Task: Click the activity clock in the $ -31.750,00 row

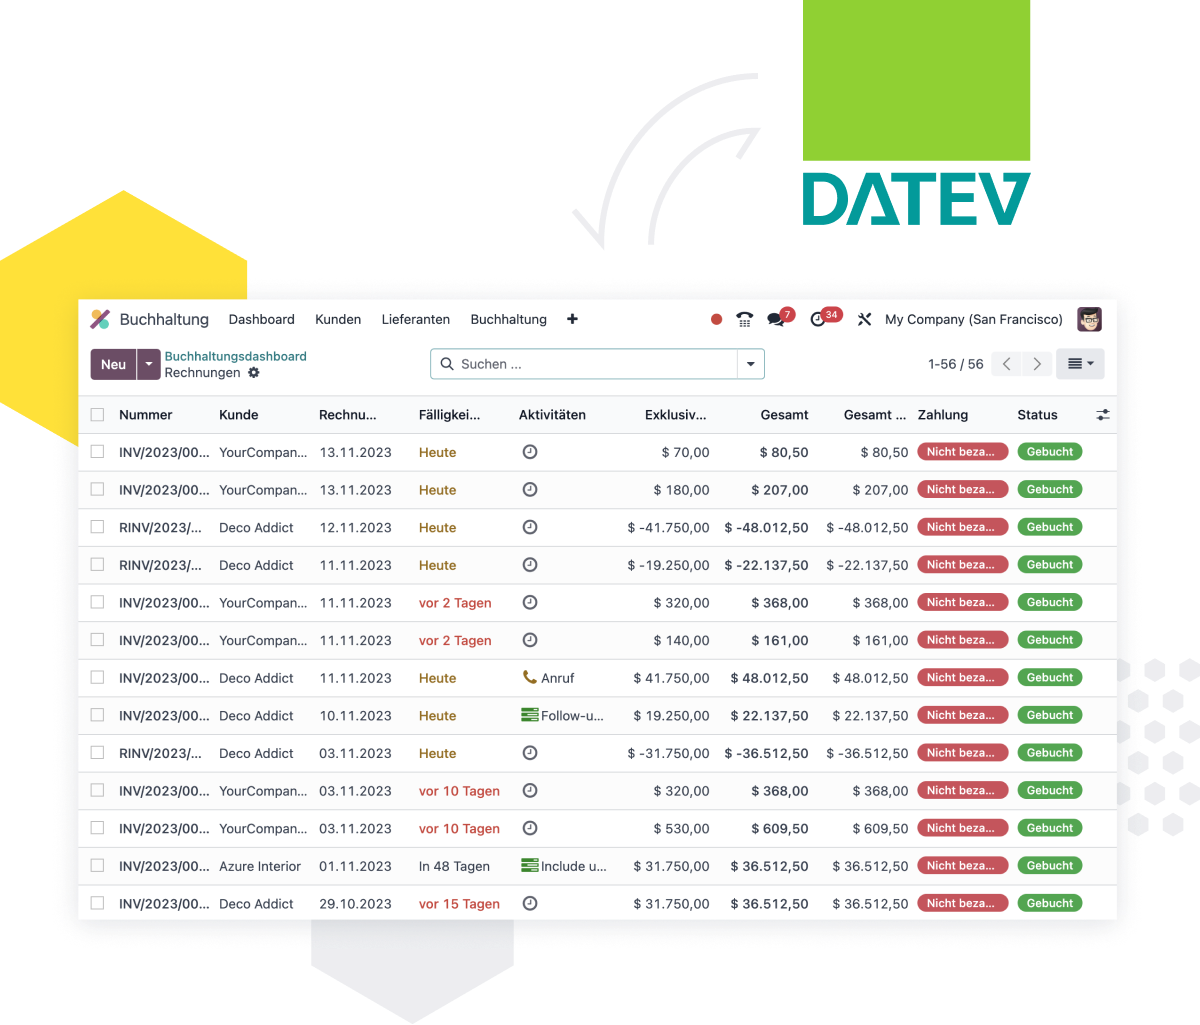Action: [x=530, y=753]
